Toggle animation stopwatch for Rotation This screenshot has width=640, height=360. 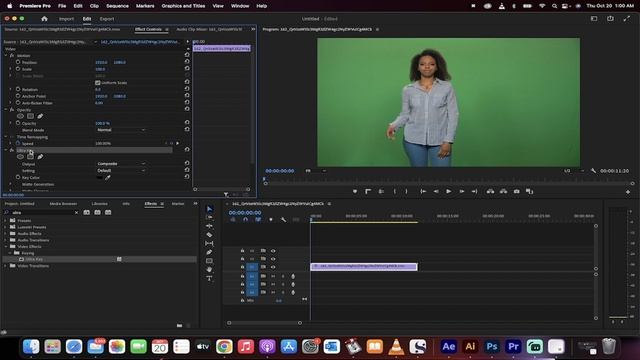click(x=18, y=89)
